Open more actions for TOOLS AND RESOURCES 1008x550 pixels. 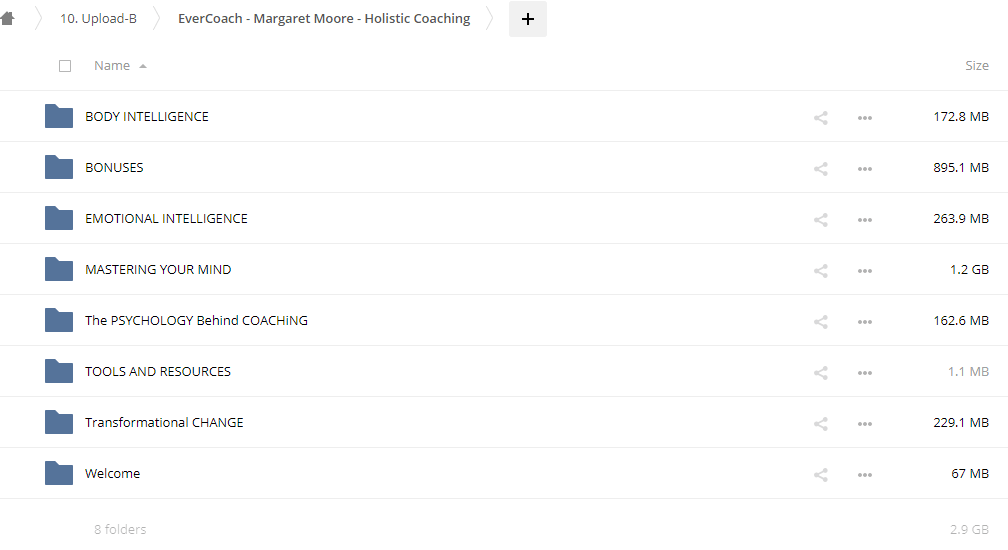pos(865,372)
